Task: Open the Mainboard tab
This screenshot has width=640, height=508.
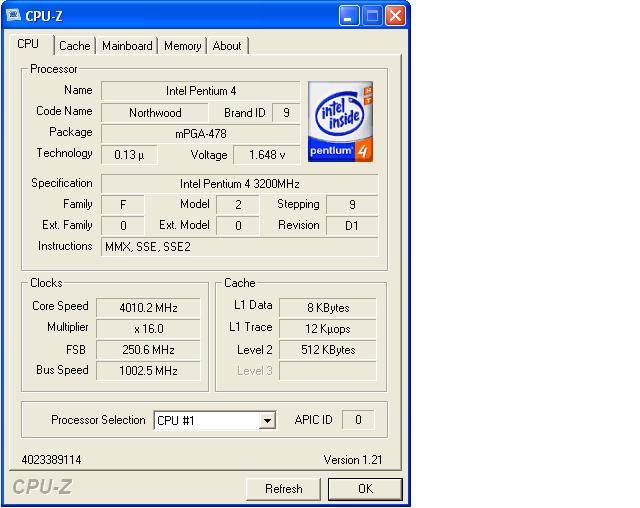Action: pyautogui.click(x=127, y=46)
